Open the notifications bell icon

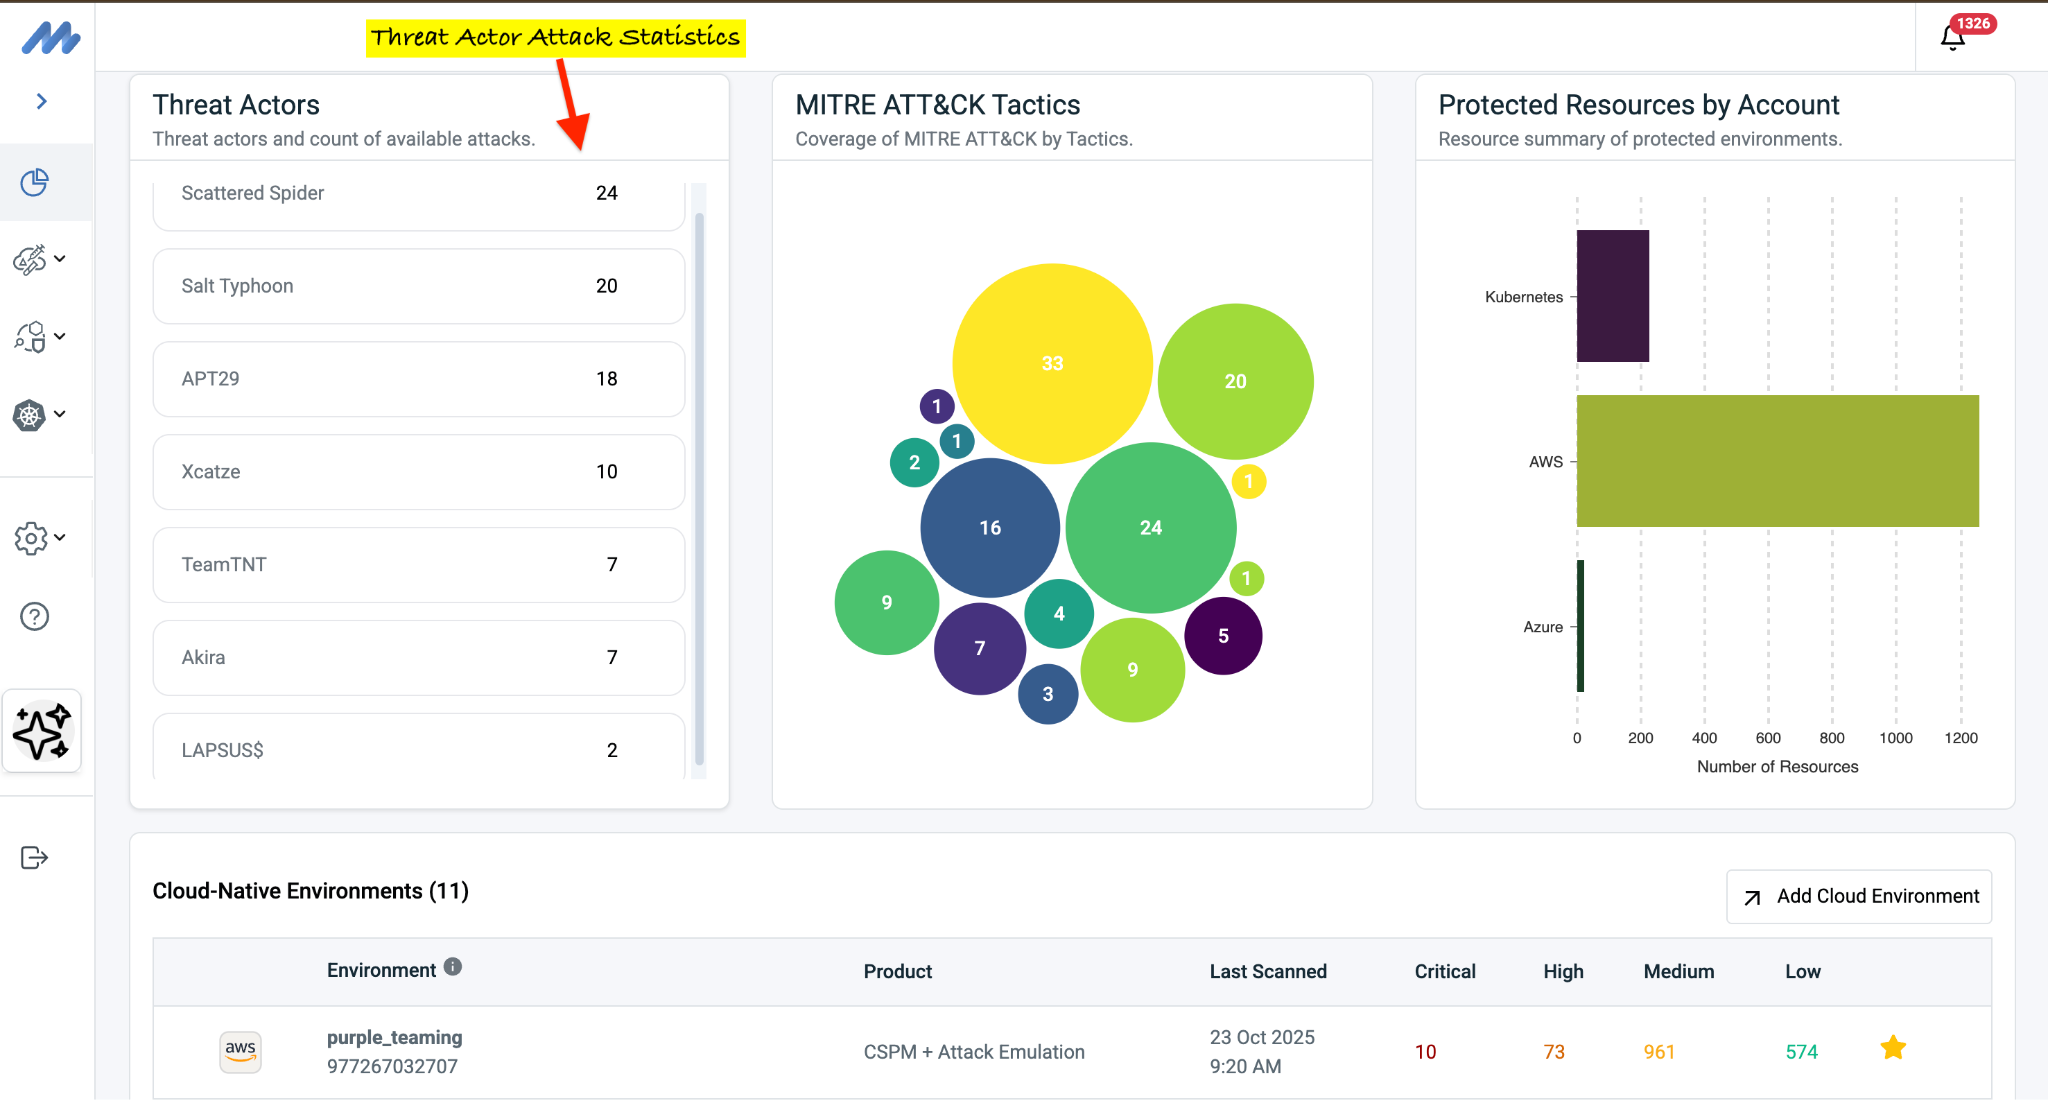tap(1952, 38)
